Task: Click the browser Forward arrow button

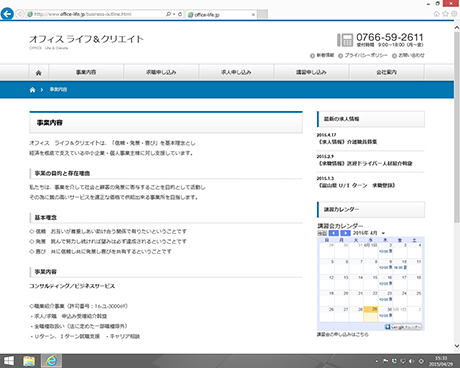Action: (20, 14)
